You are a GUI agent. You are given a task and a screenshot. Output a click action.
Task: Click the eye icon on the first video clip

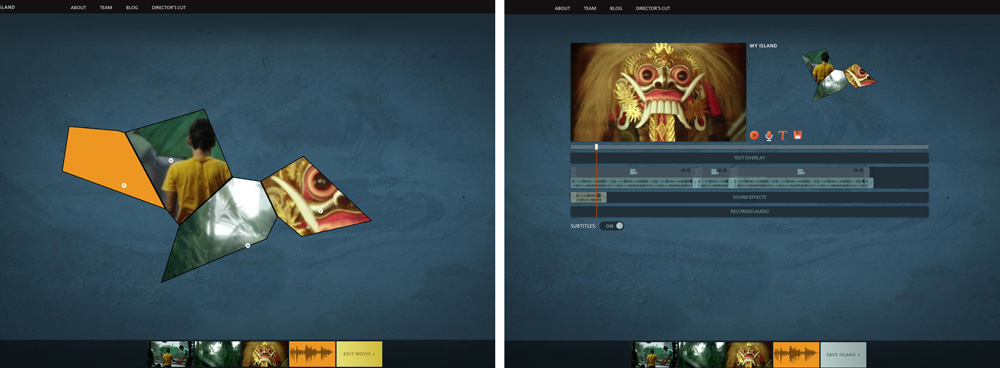coord(683,170)
